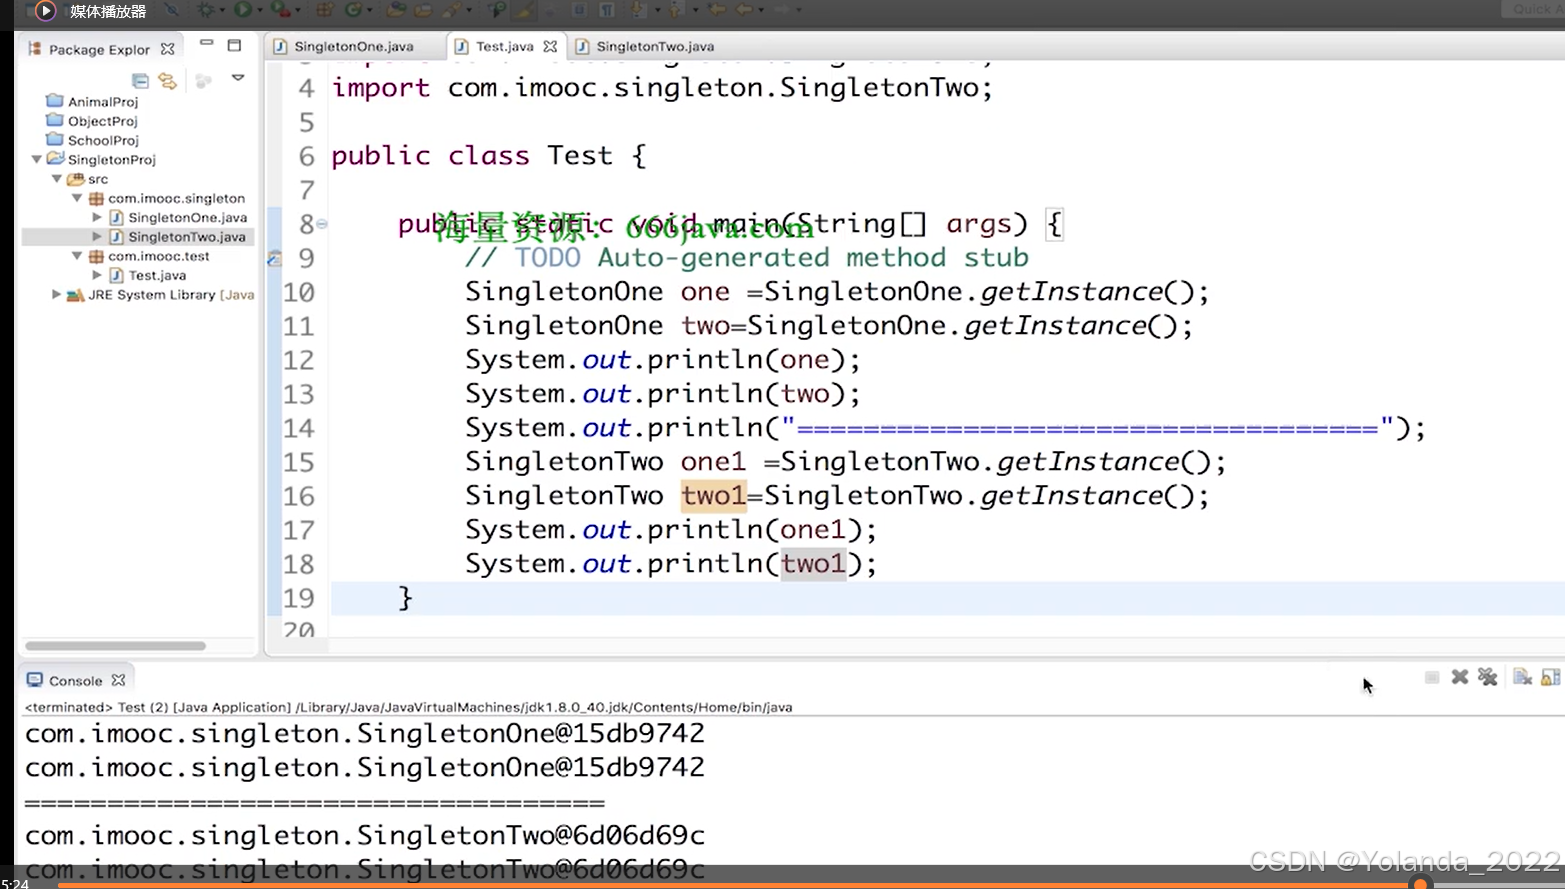Open the Debug button dropdown arrow
This screenshot has height=889, width=1565.
(222, 10)
